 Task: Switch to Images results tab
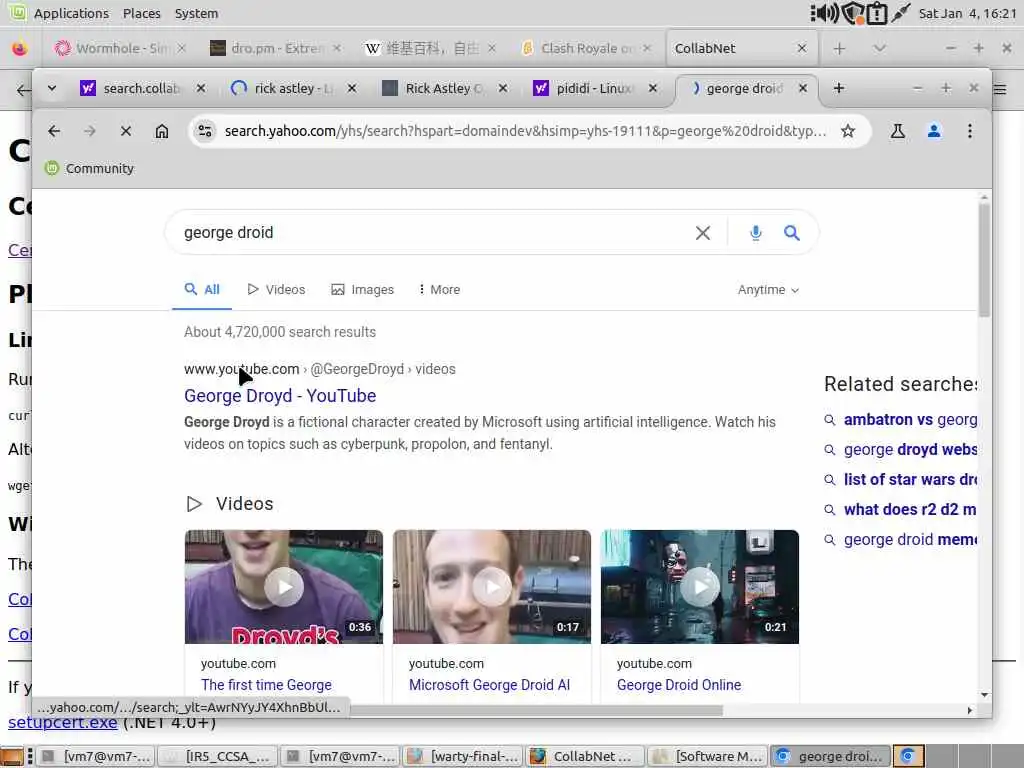tap(362, 290)
